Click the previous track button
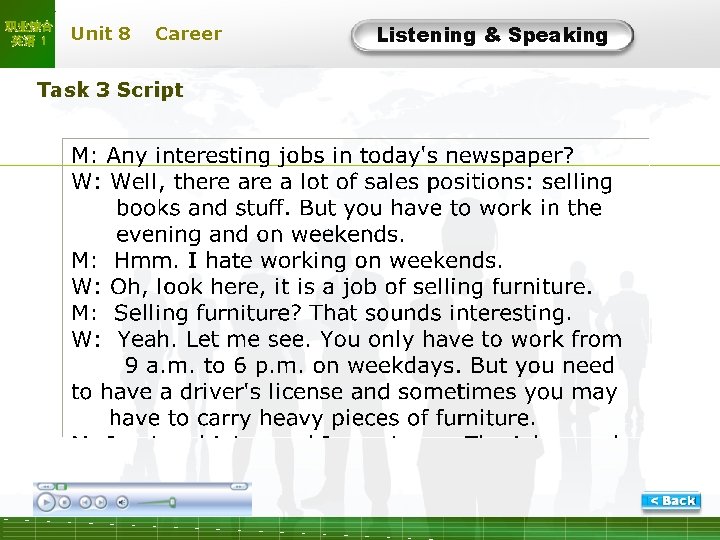The width and height of the screenshot is (720, 540). pos(85,502)
